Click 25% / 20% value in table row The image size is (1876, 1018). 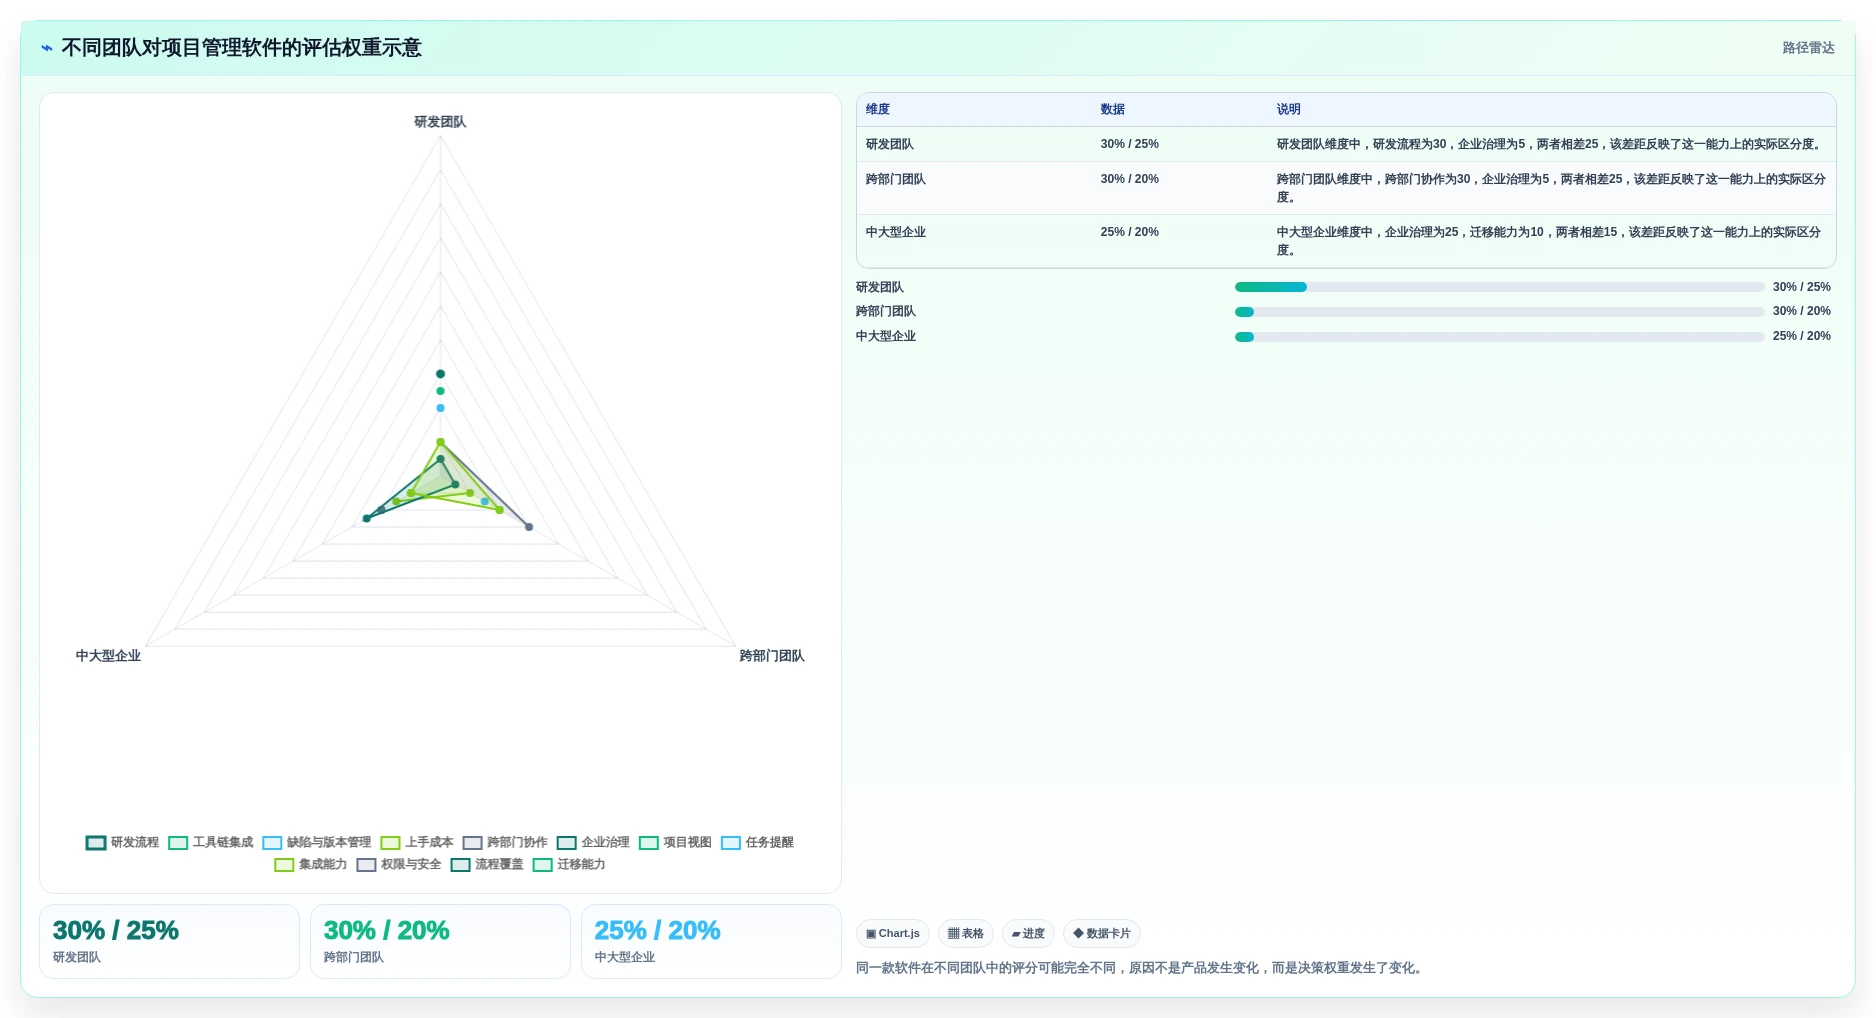tap(1129, 232)
